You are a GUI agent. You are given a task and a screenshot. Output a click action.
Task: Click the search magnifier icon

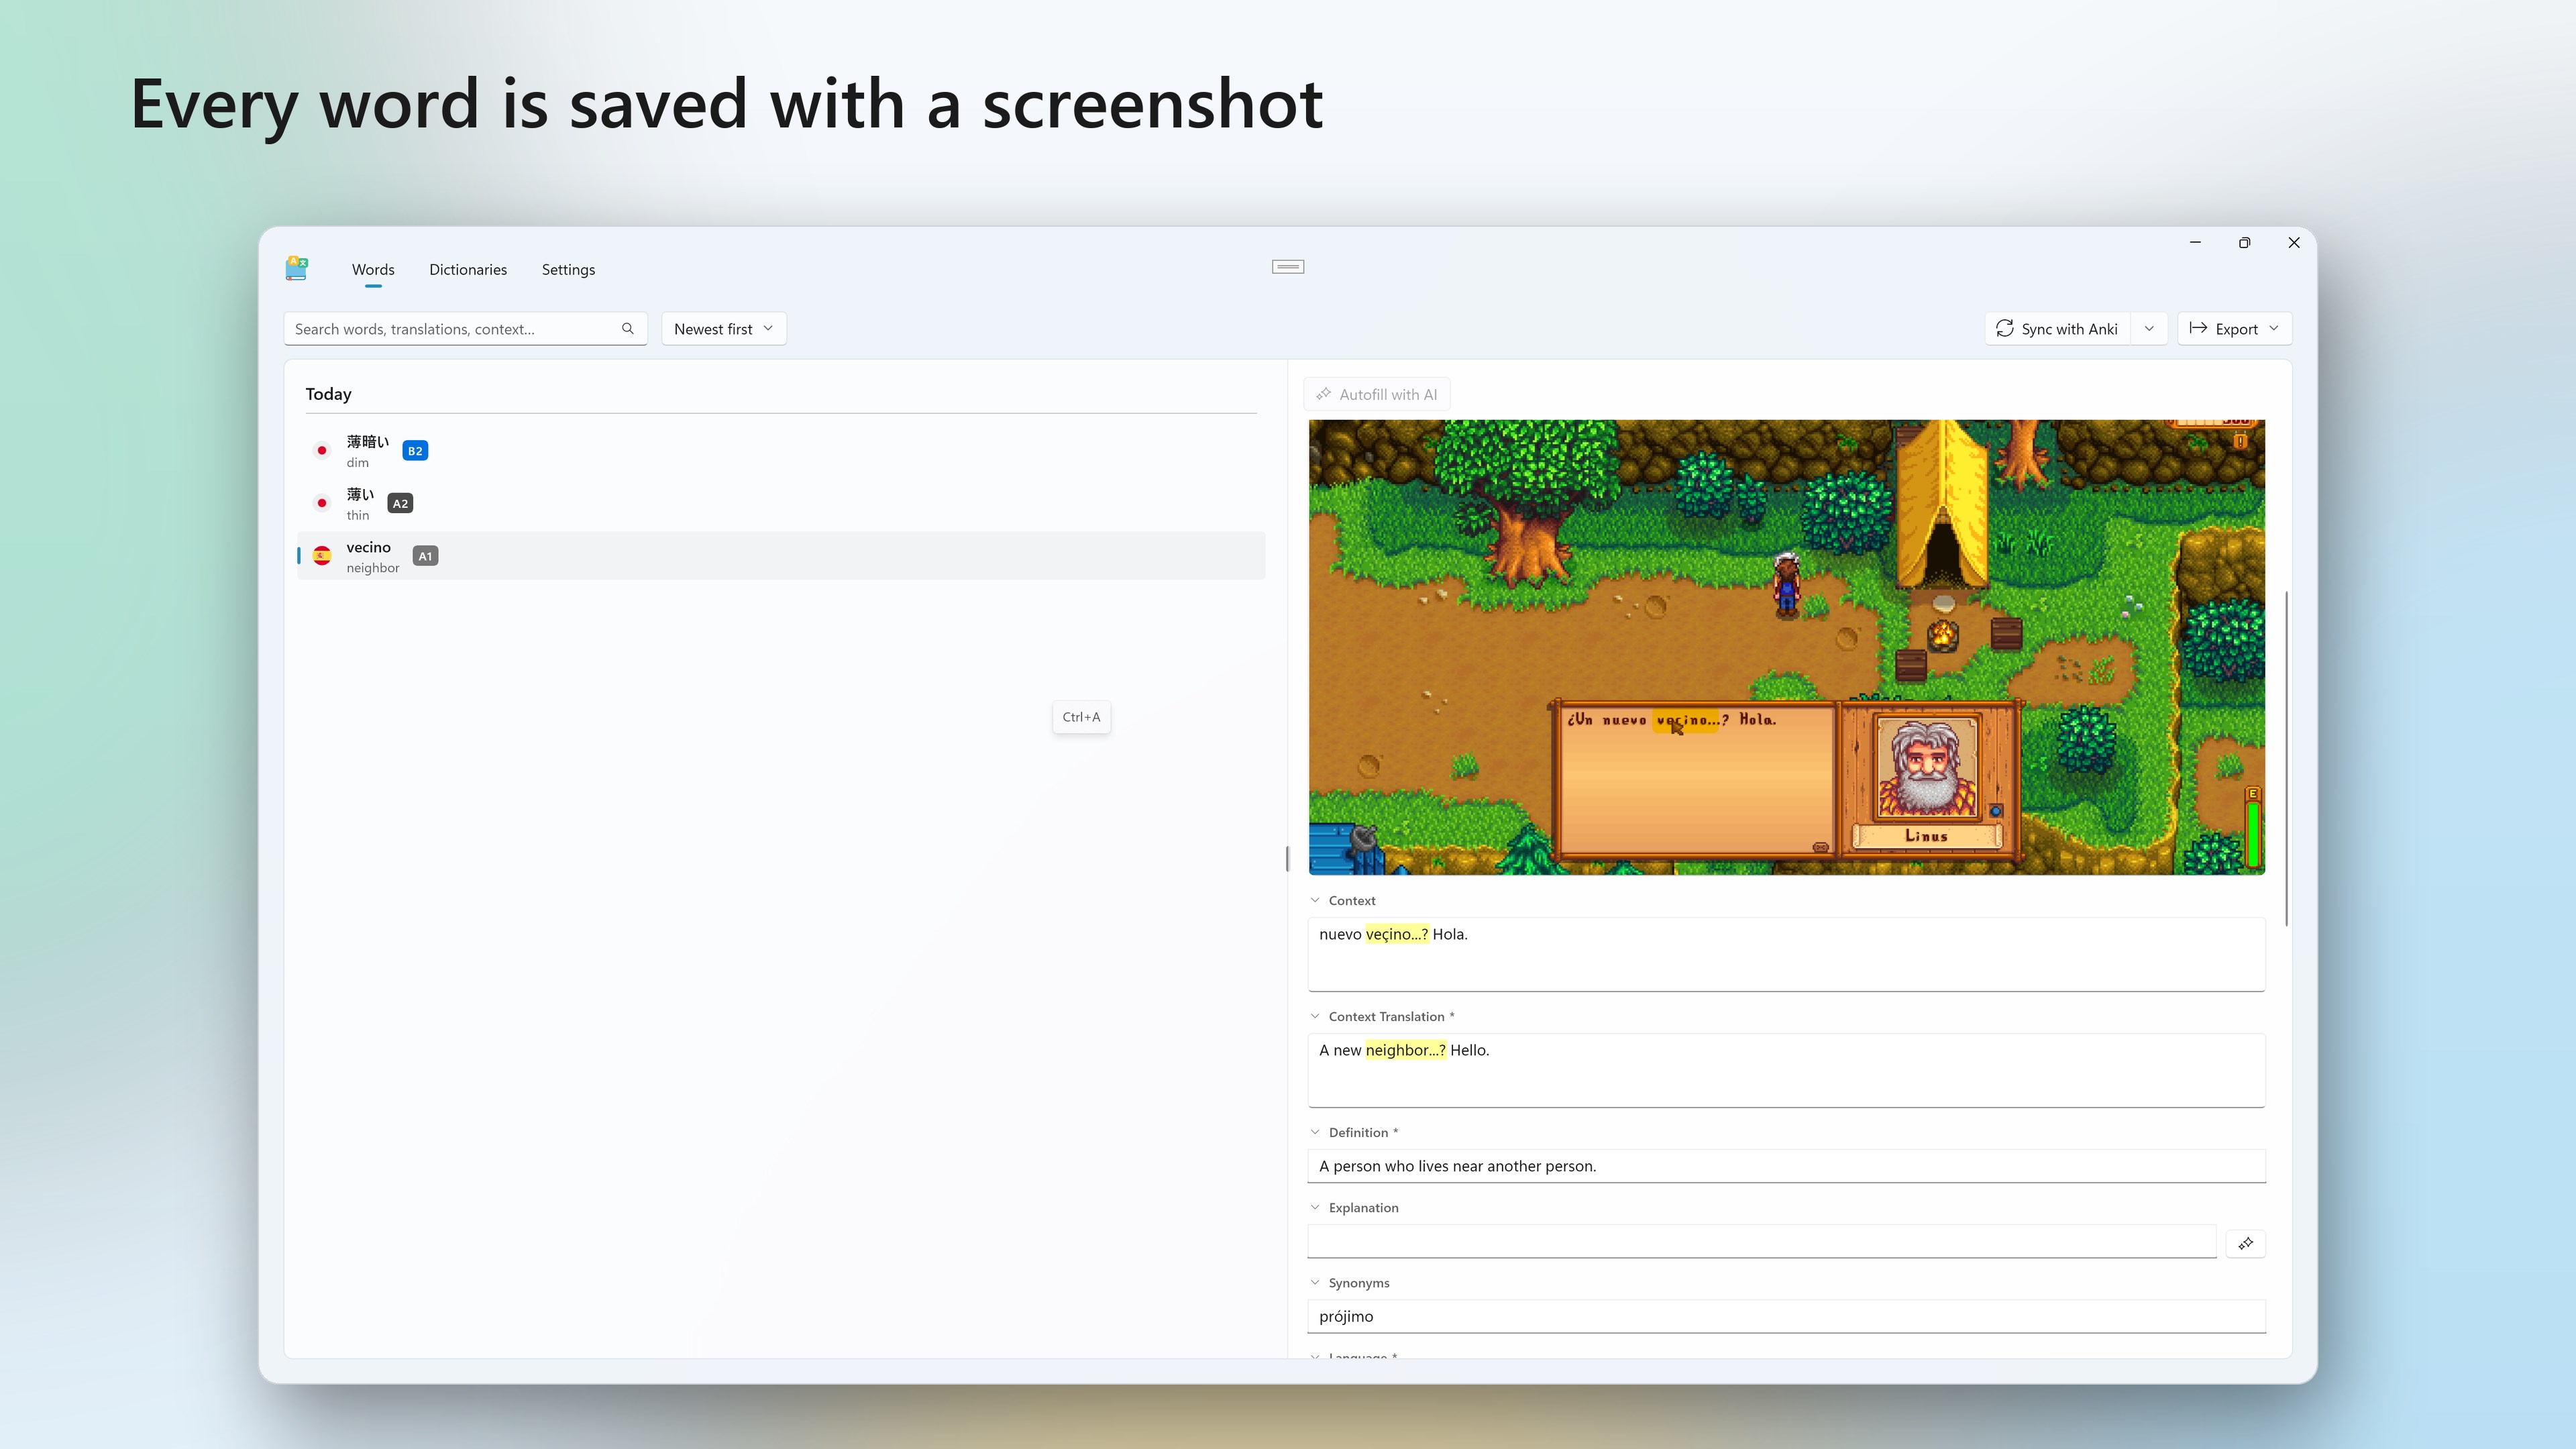tap(627, 329)
